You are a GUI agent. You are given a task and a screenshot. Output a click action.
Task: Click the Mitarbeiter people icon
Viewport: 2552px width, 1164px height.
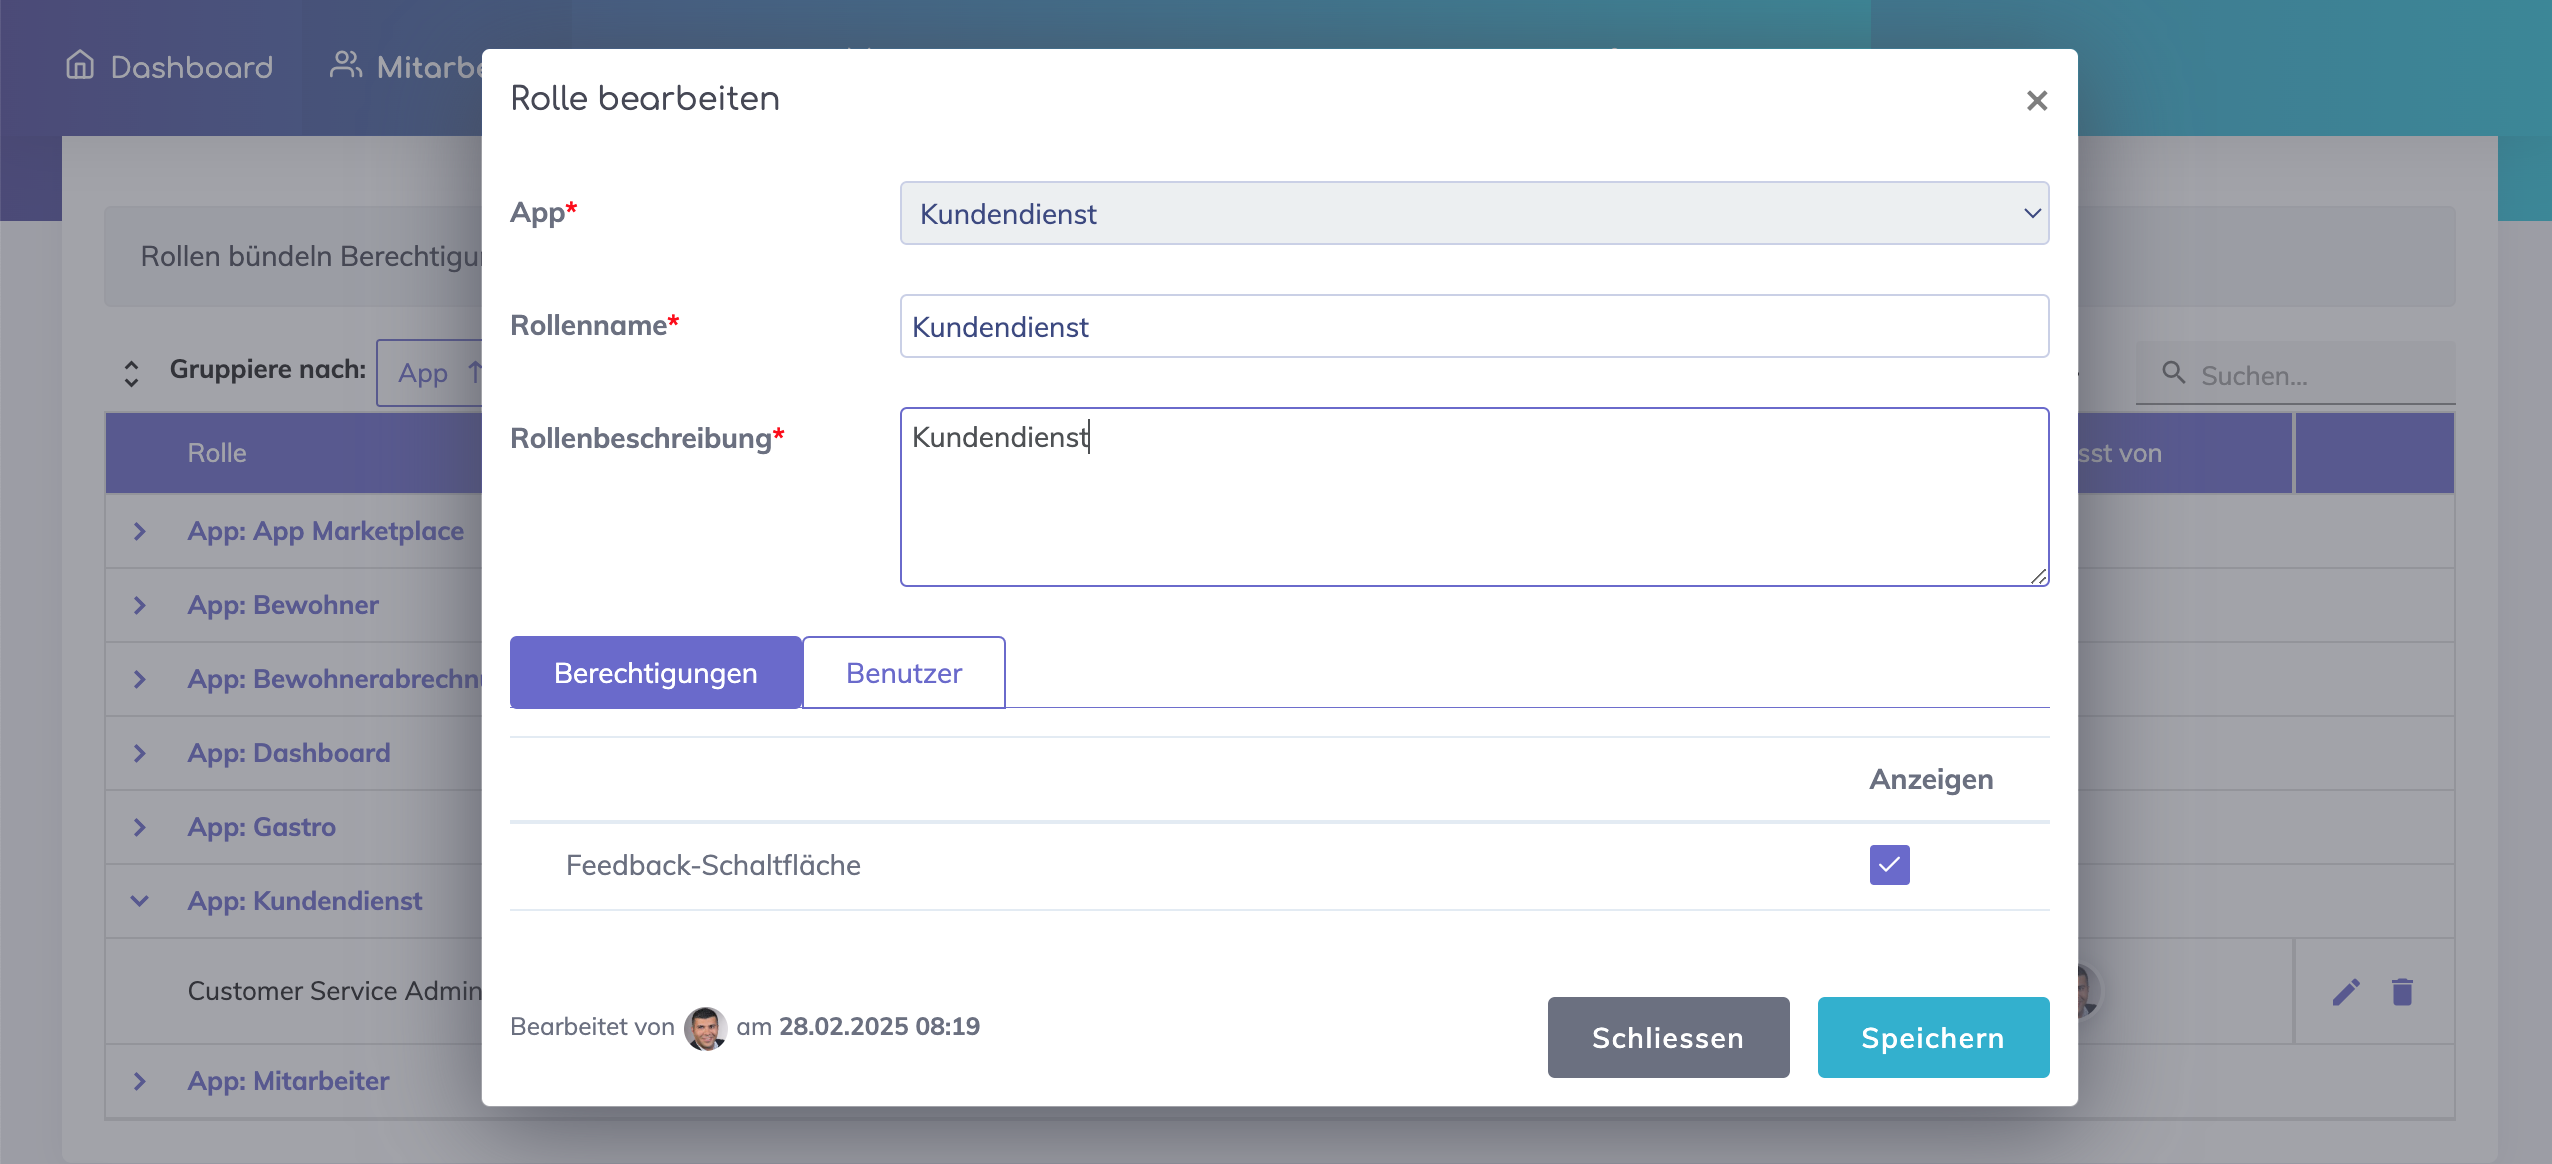345,65
